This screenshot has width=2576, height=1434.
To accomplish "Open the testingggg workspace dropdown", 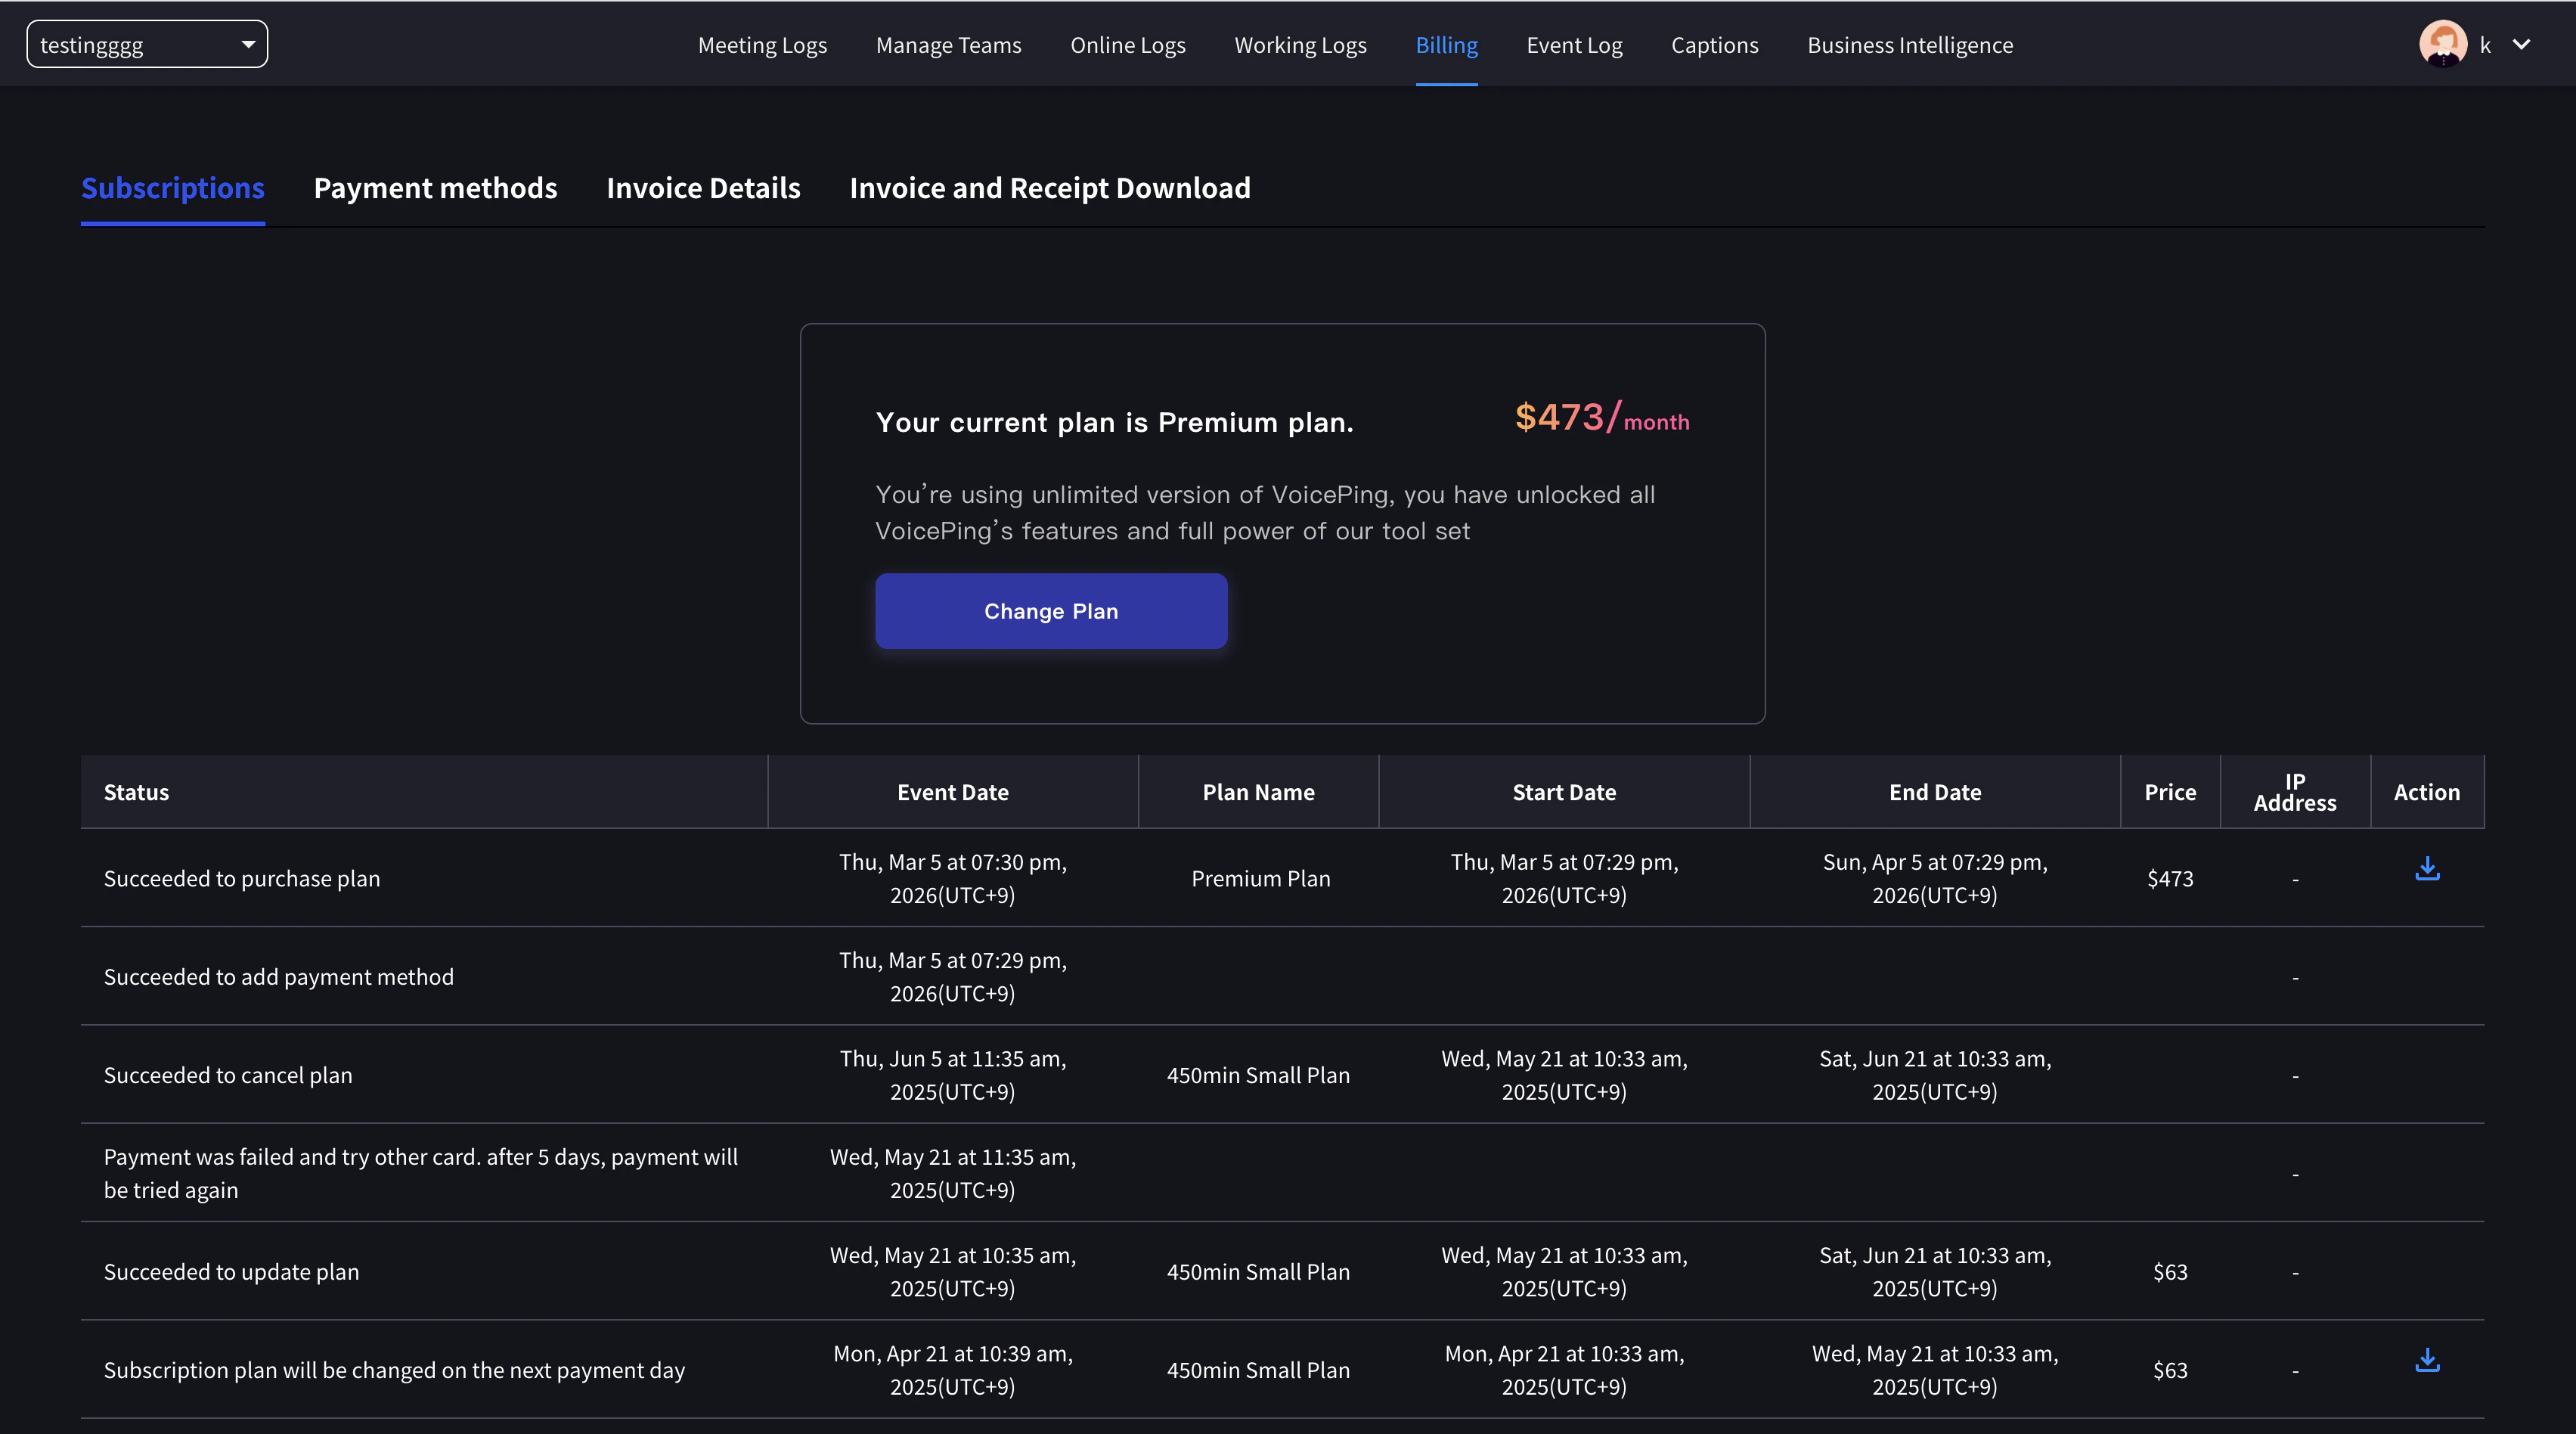I will pos(147,45).
